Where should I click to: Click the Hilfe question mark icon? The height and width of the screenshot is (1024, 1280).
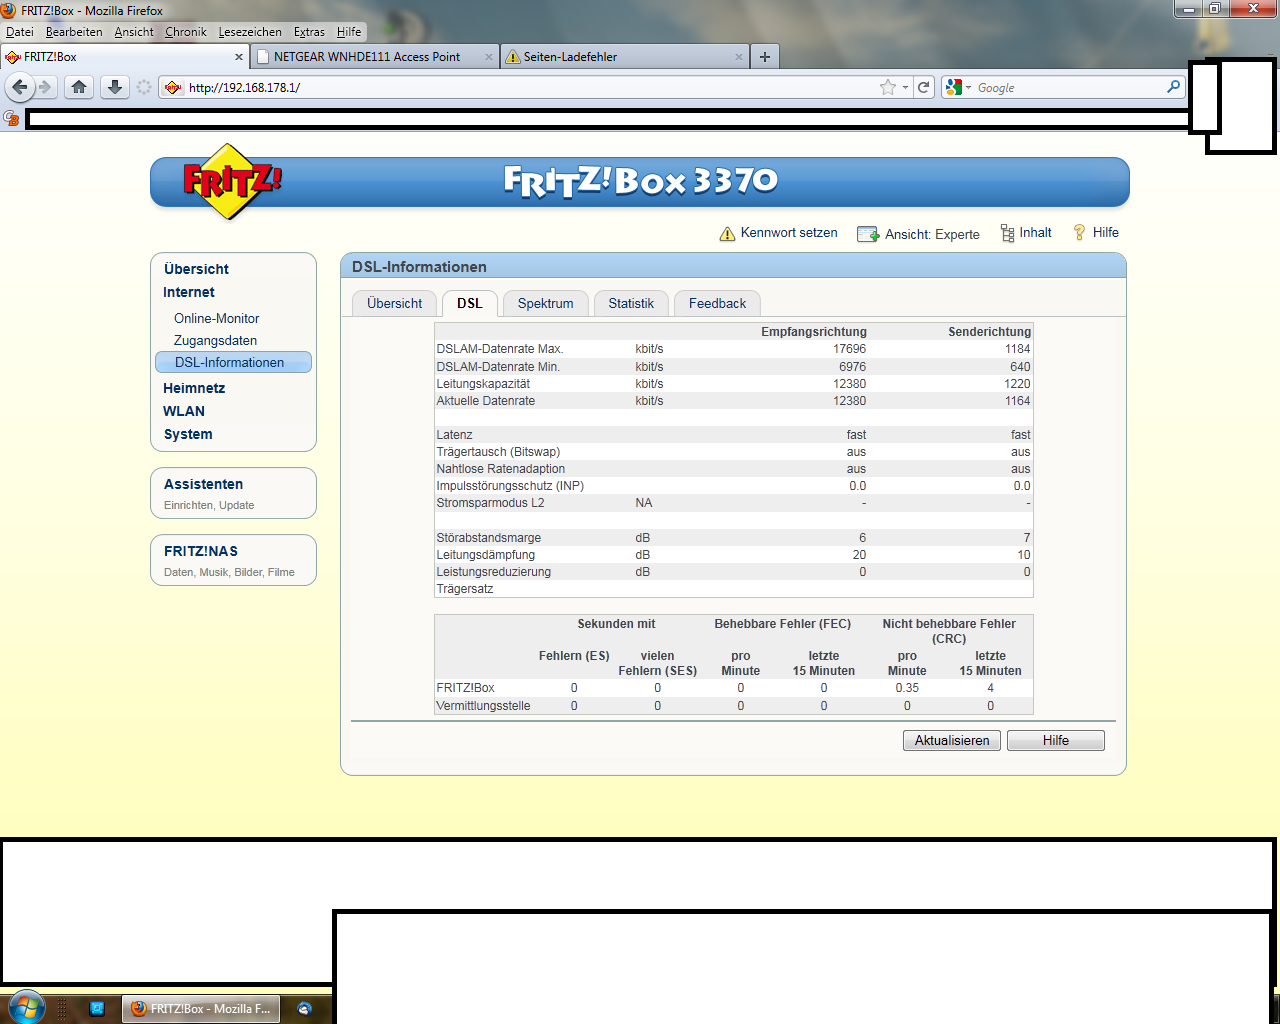(x=1080, y=232)
